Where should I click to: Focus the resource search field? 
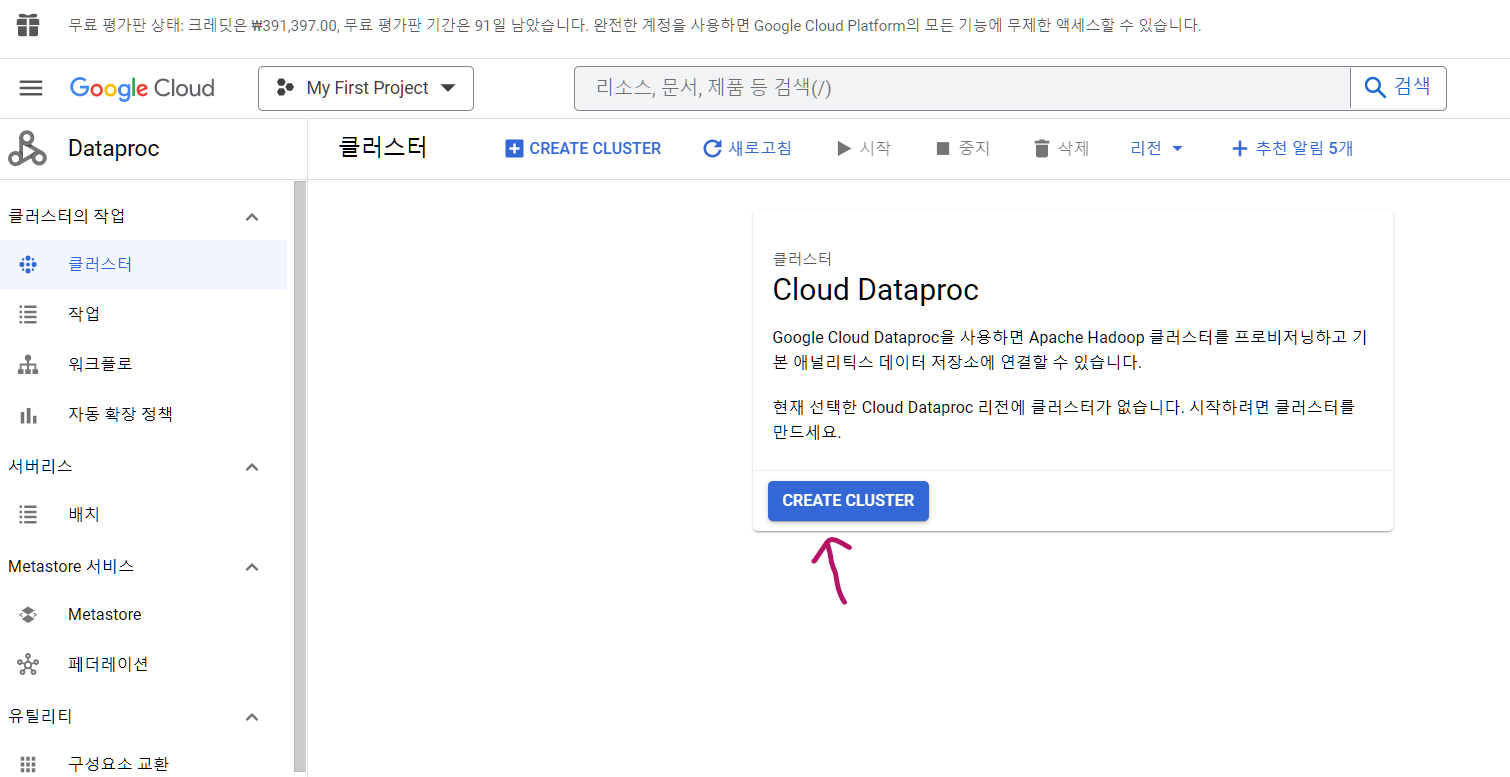[962, 88]
